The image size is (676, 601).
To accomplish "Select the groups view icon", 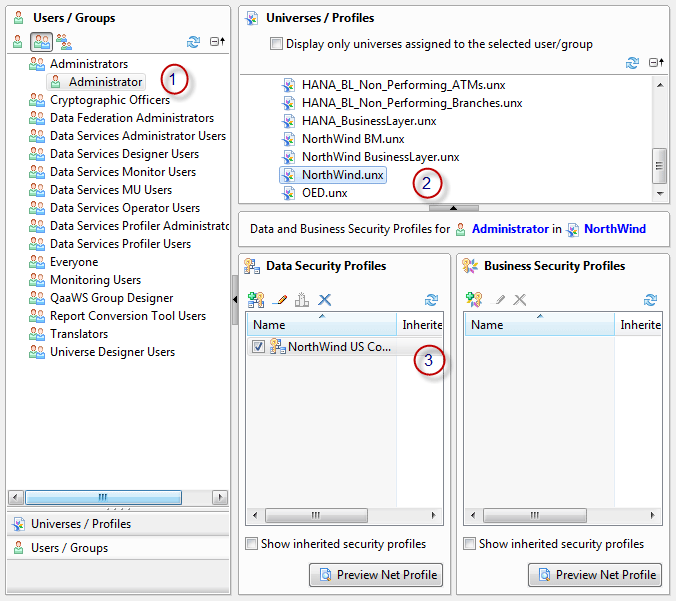I will tap(41, 42).
